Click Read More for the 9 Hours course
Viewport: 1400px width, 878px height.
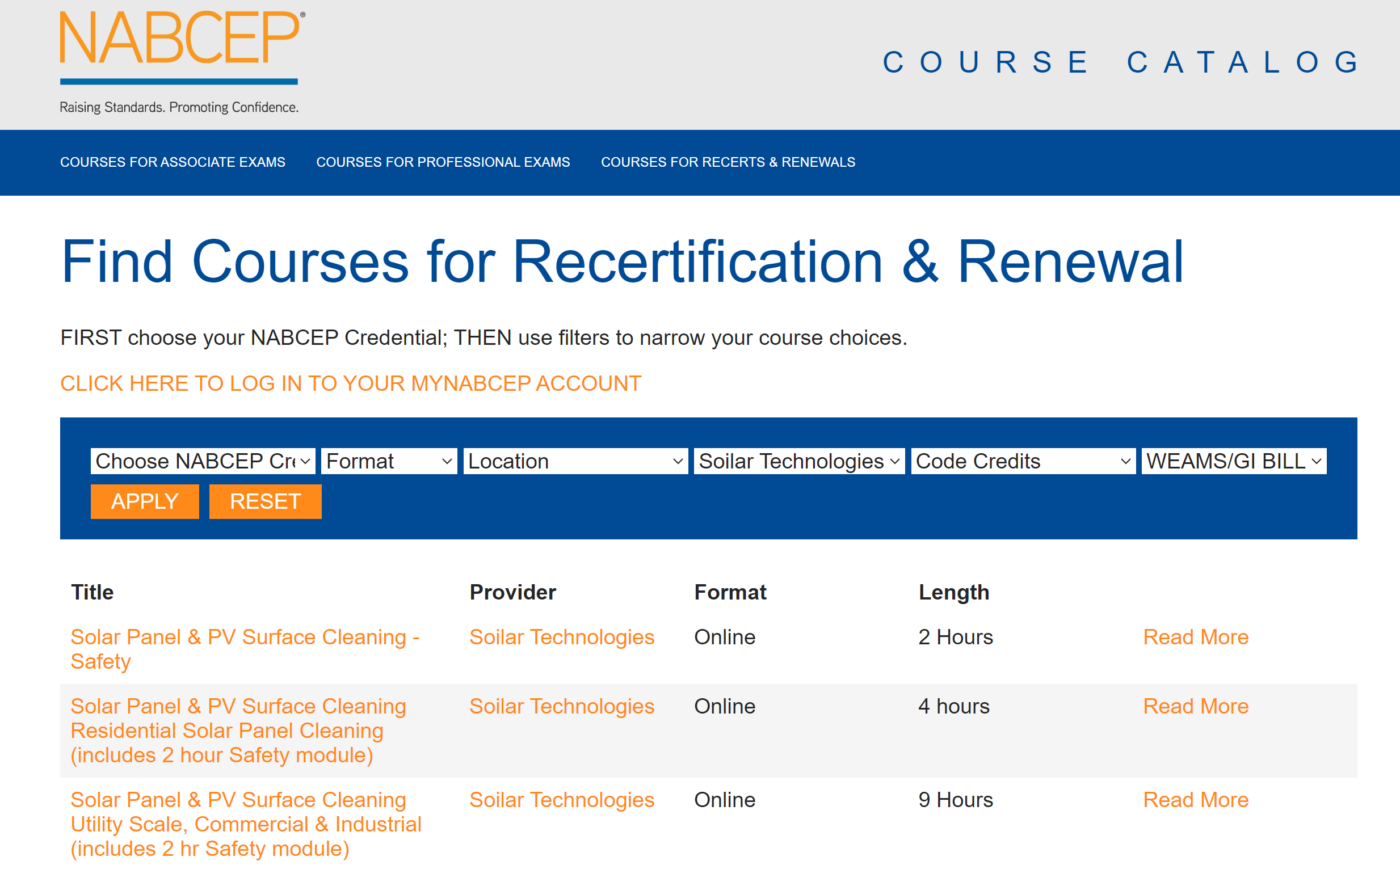click(1196, 800)
